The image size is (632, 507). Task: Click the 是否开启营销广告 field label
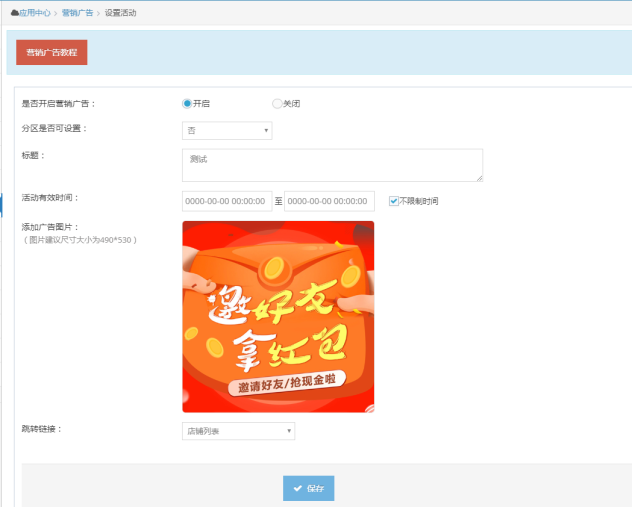[59, 103]
